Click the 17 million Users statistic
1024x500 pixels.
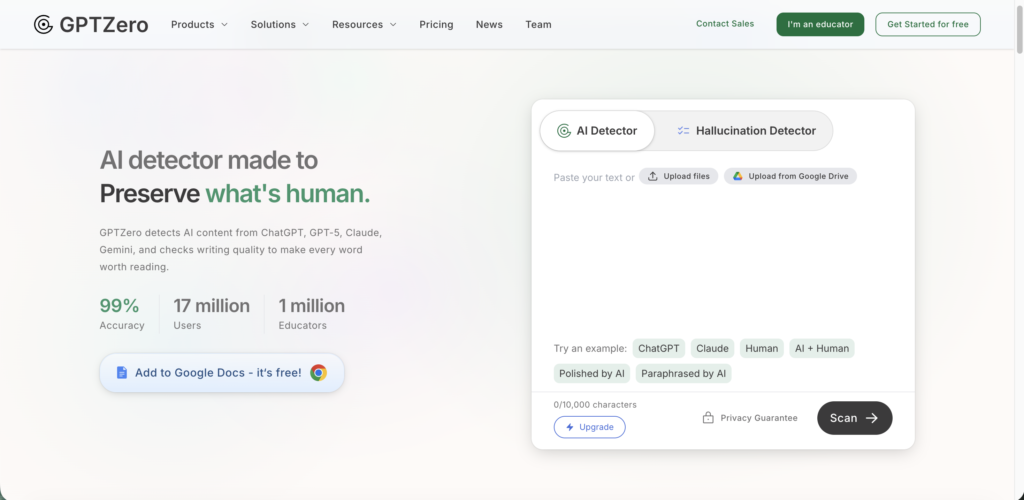[x=212, y=314]
